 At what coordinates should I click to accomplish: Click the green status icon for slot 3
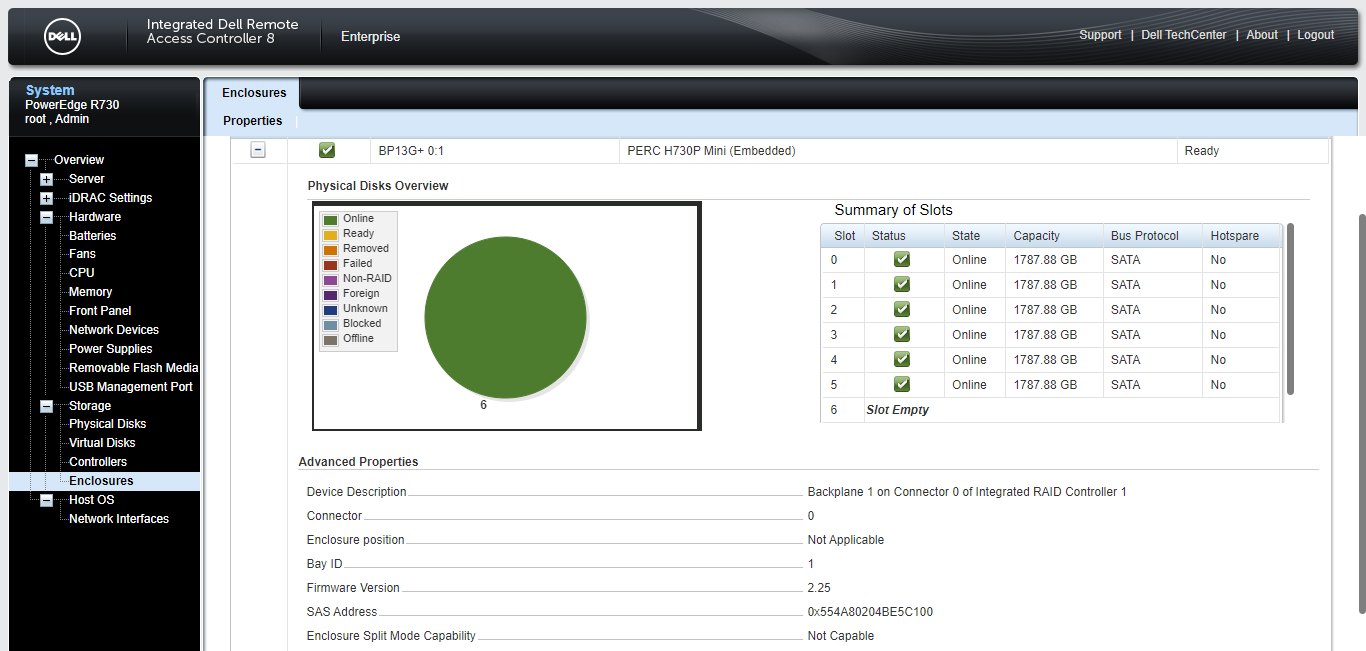coord(902,334)
